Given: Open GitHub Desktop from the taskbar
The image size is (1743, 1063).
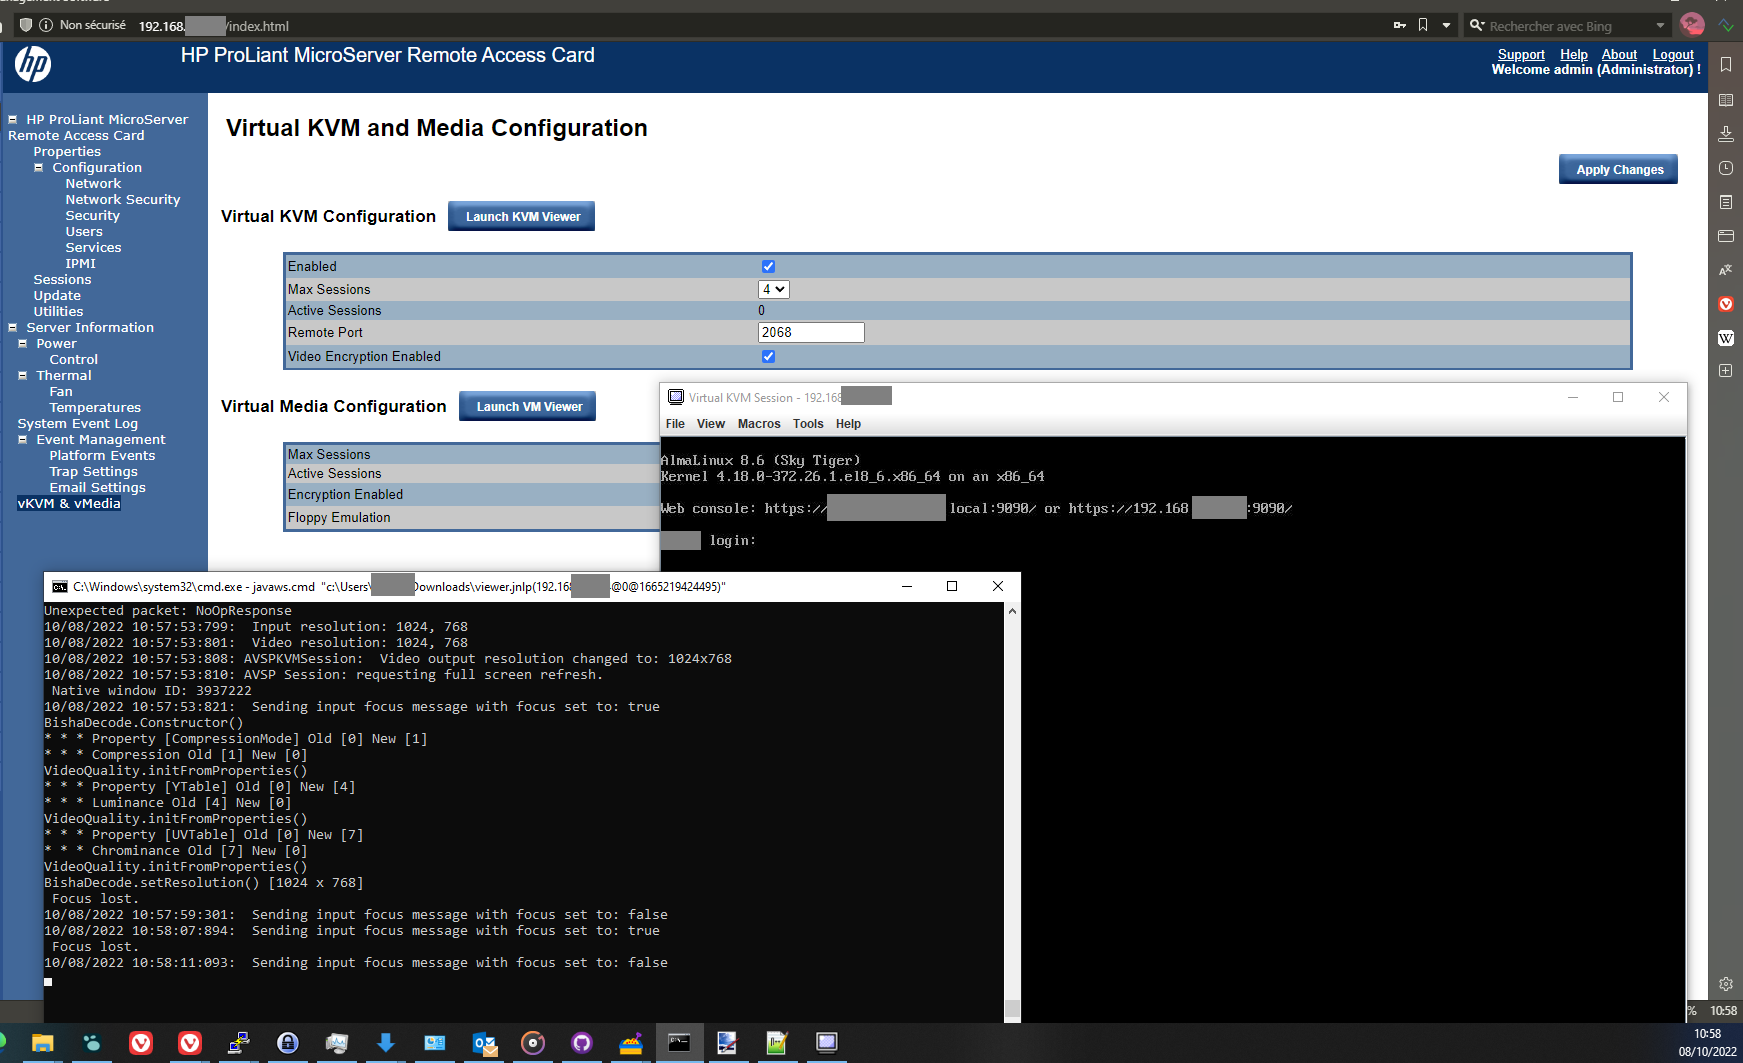Looking at the screenshot, I should tap(582, 1043).
